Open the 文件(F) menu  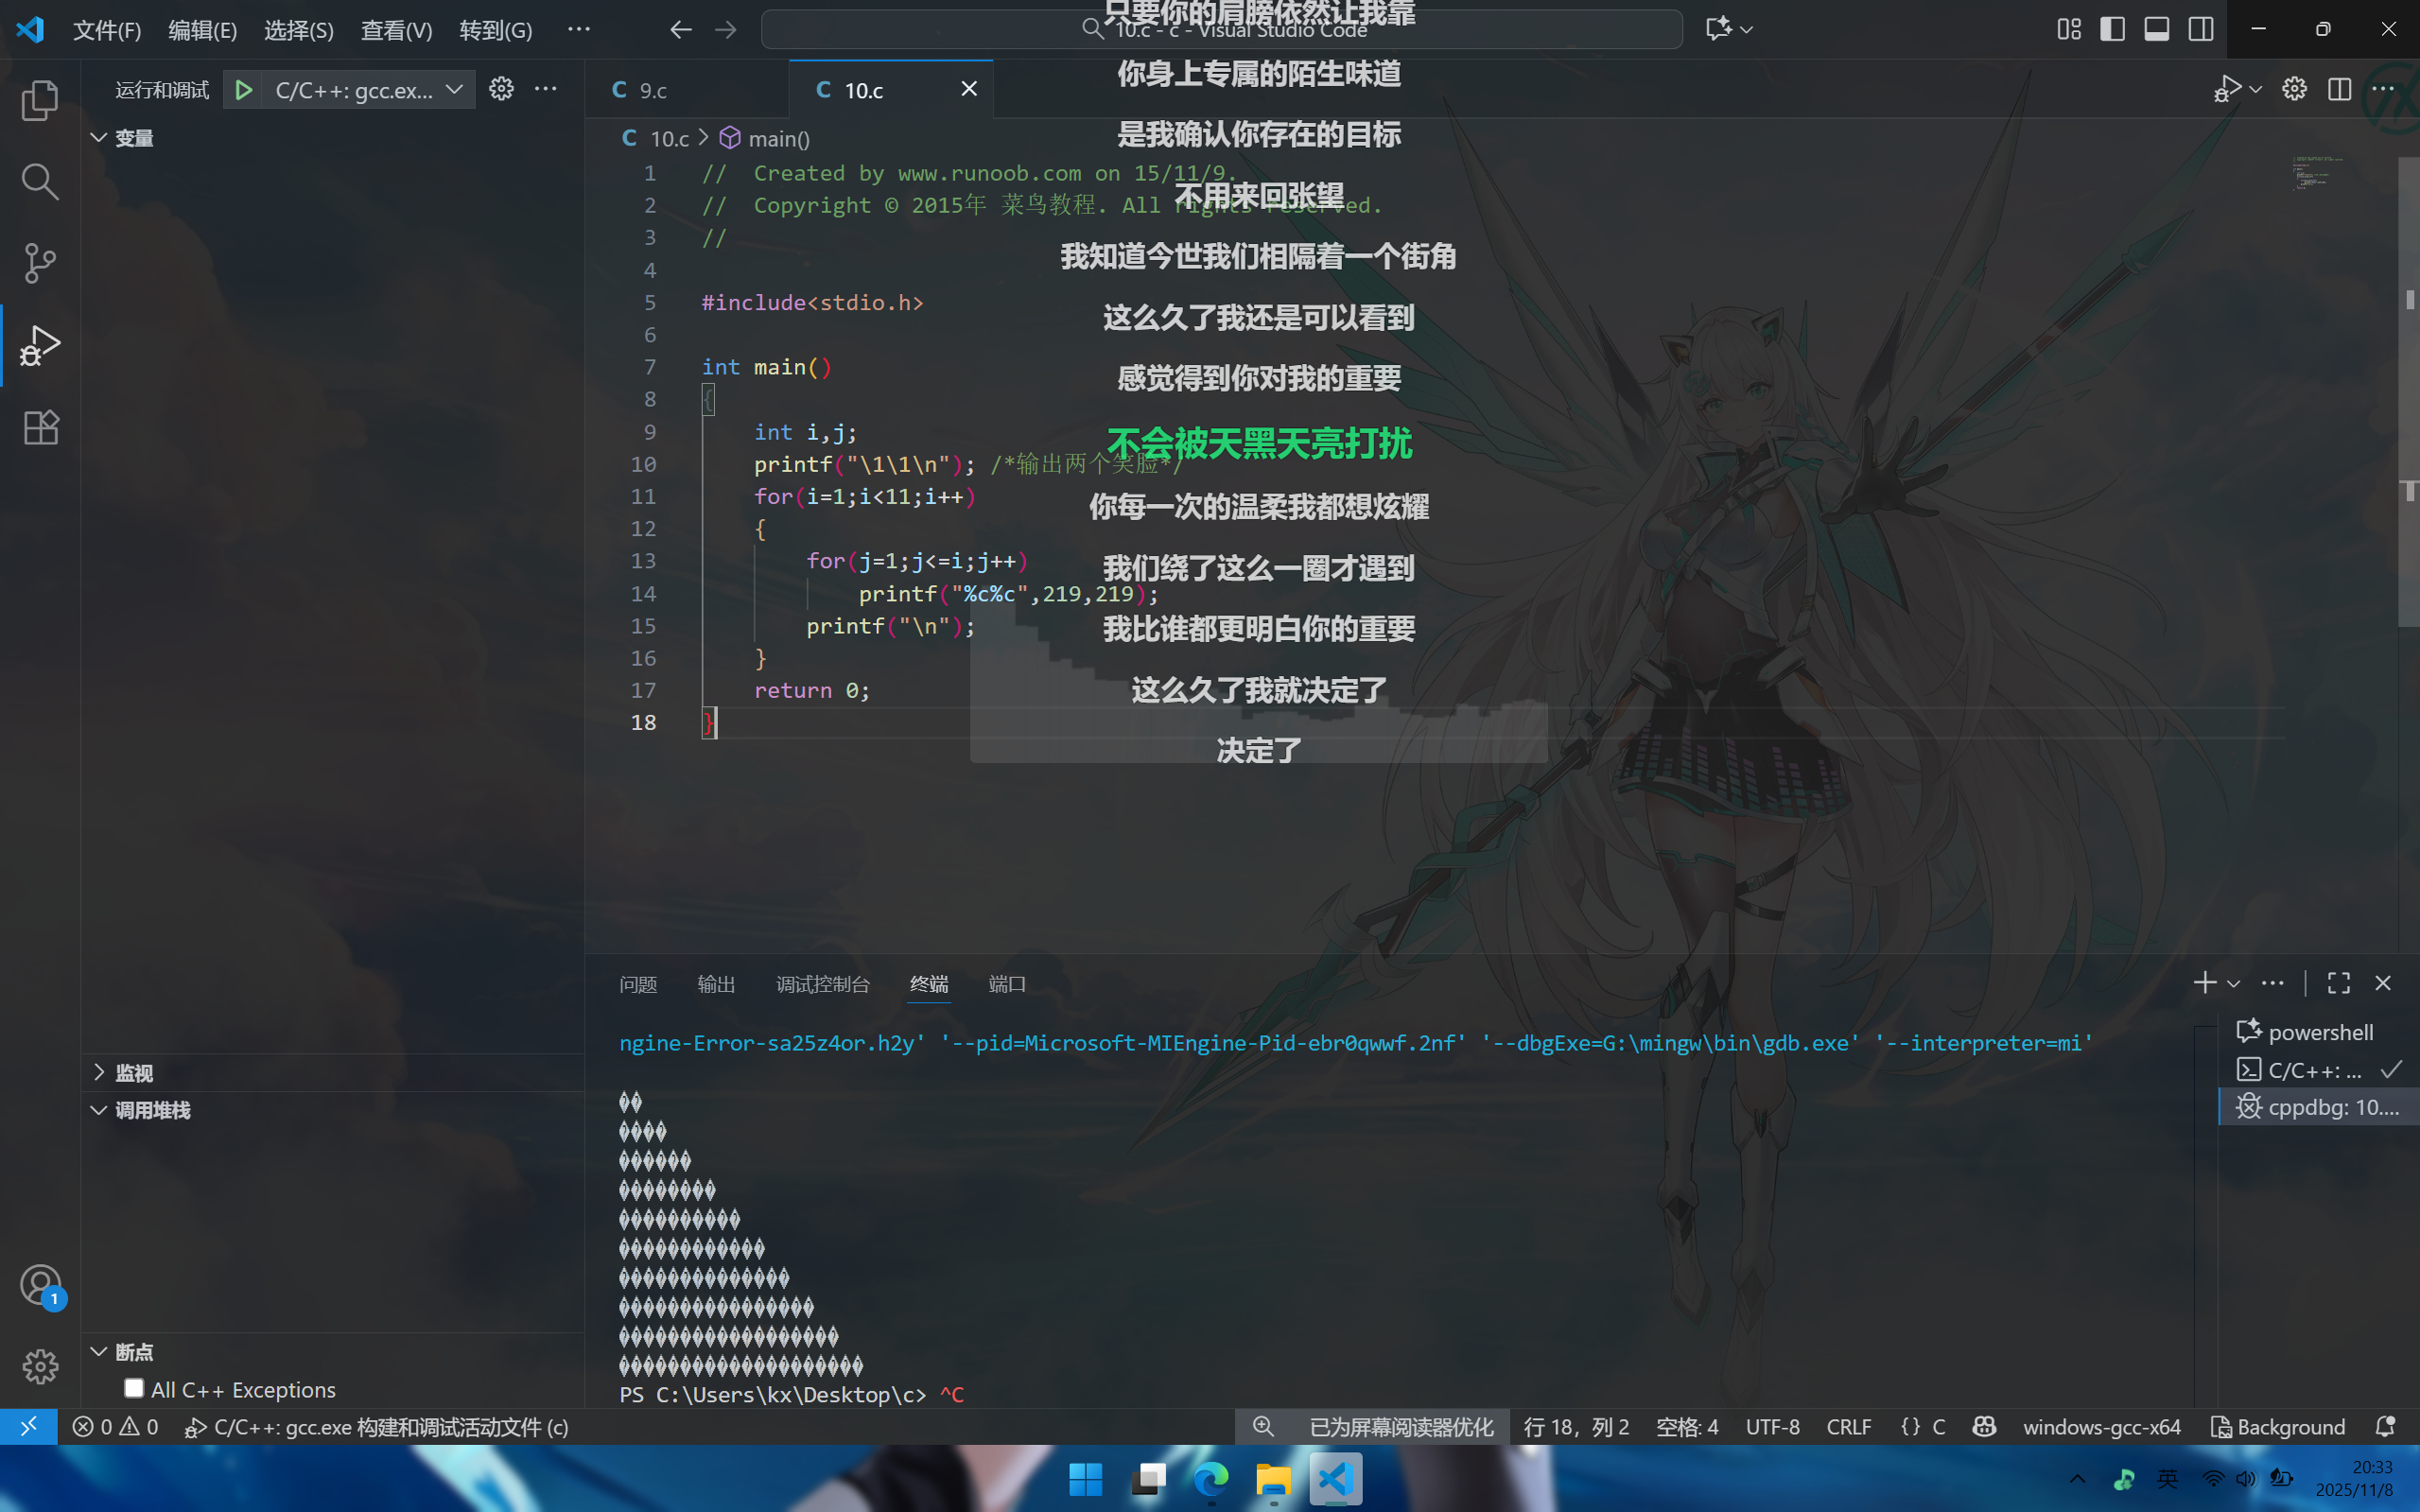107,30
